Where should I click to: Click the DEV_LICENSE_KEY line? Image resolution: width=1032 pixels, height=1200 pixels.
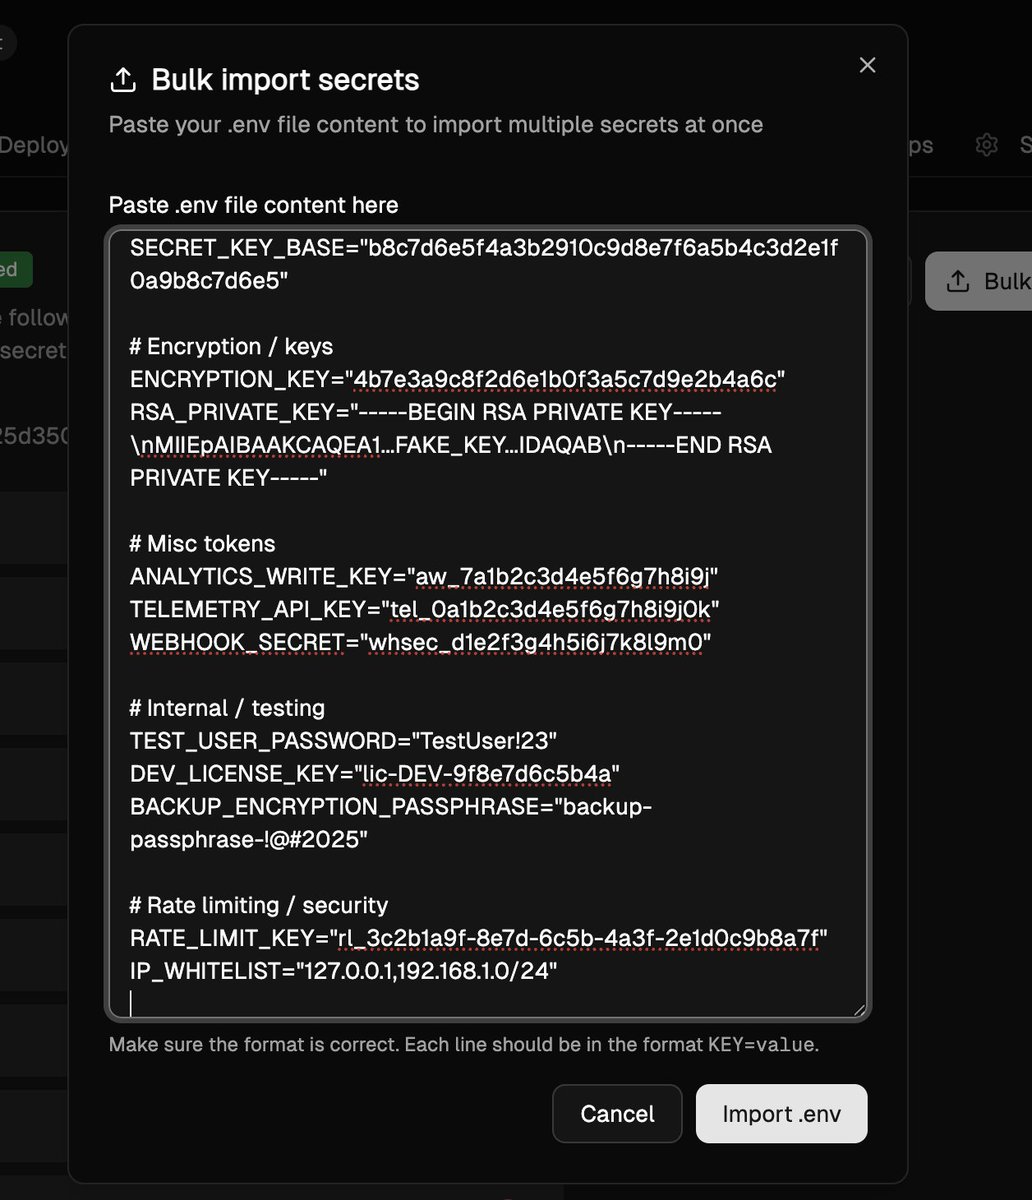point(375,773)
